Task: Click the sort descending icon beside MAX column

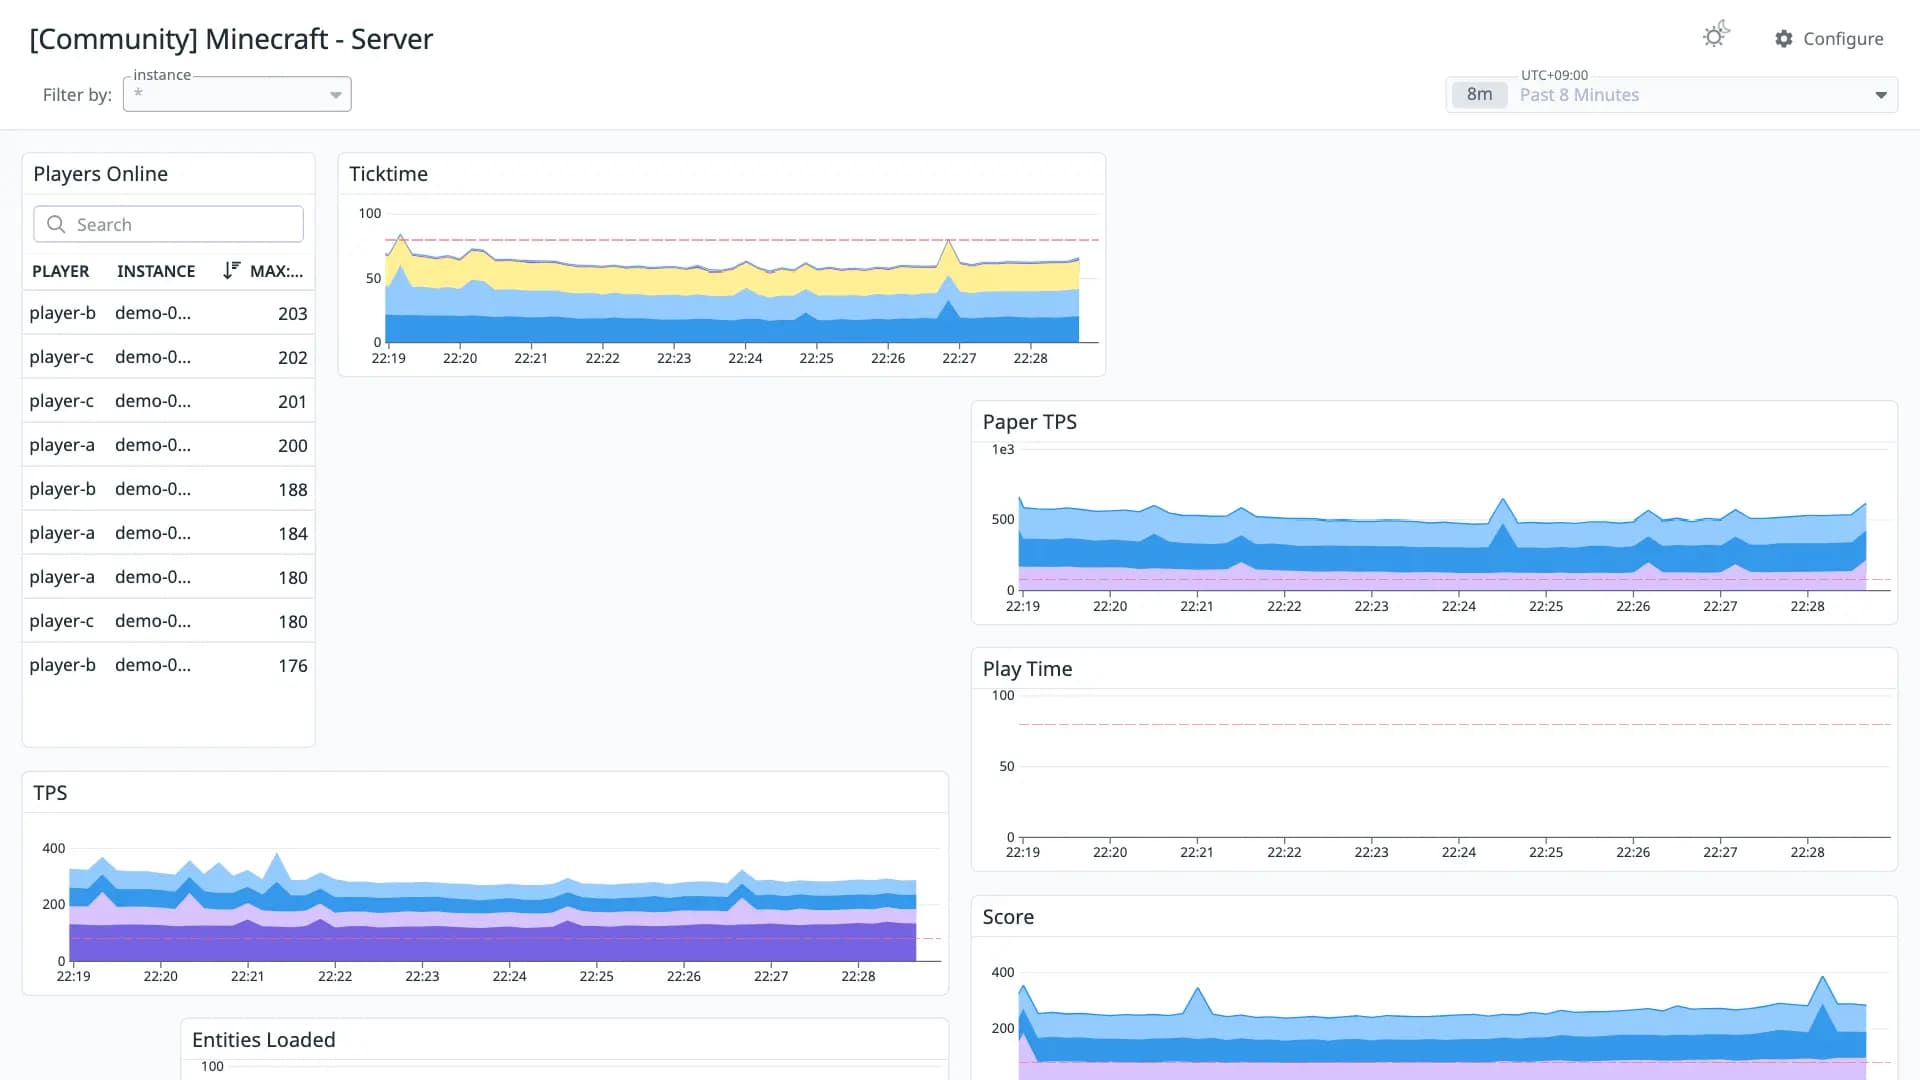Action: [x=231, y=270]
